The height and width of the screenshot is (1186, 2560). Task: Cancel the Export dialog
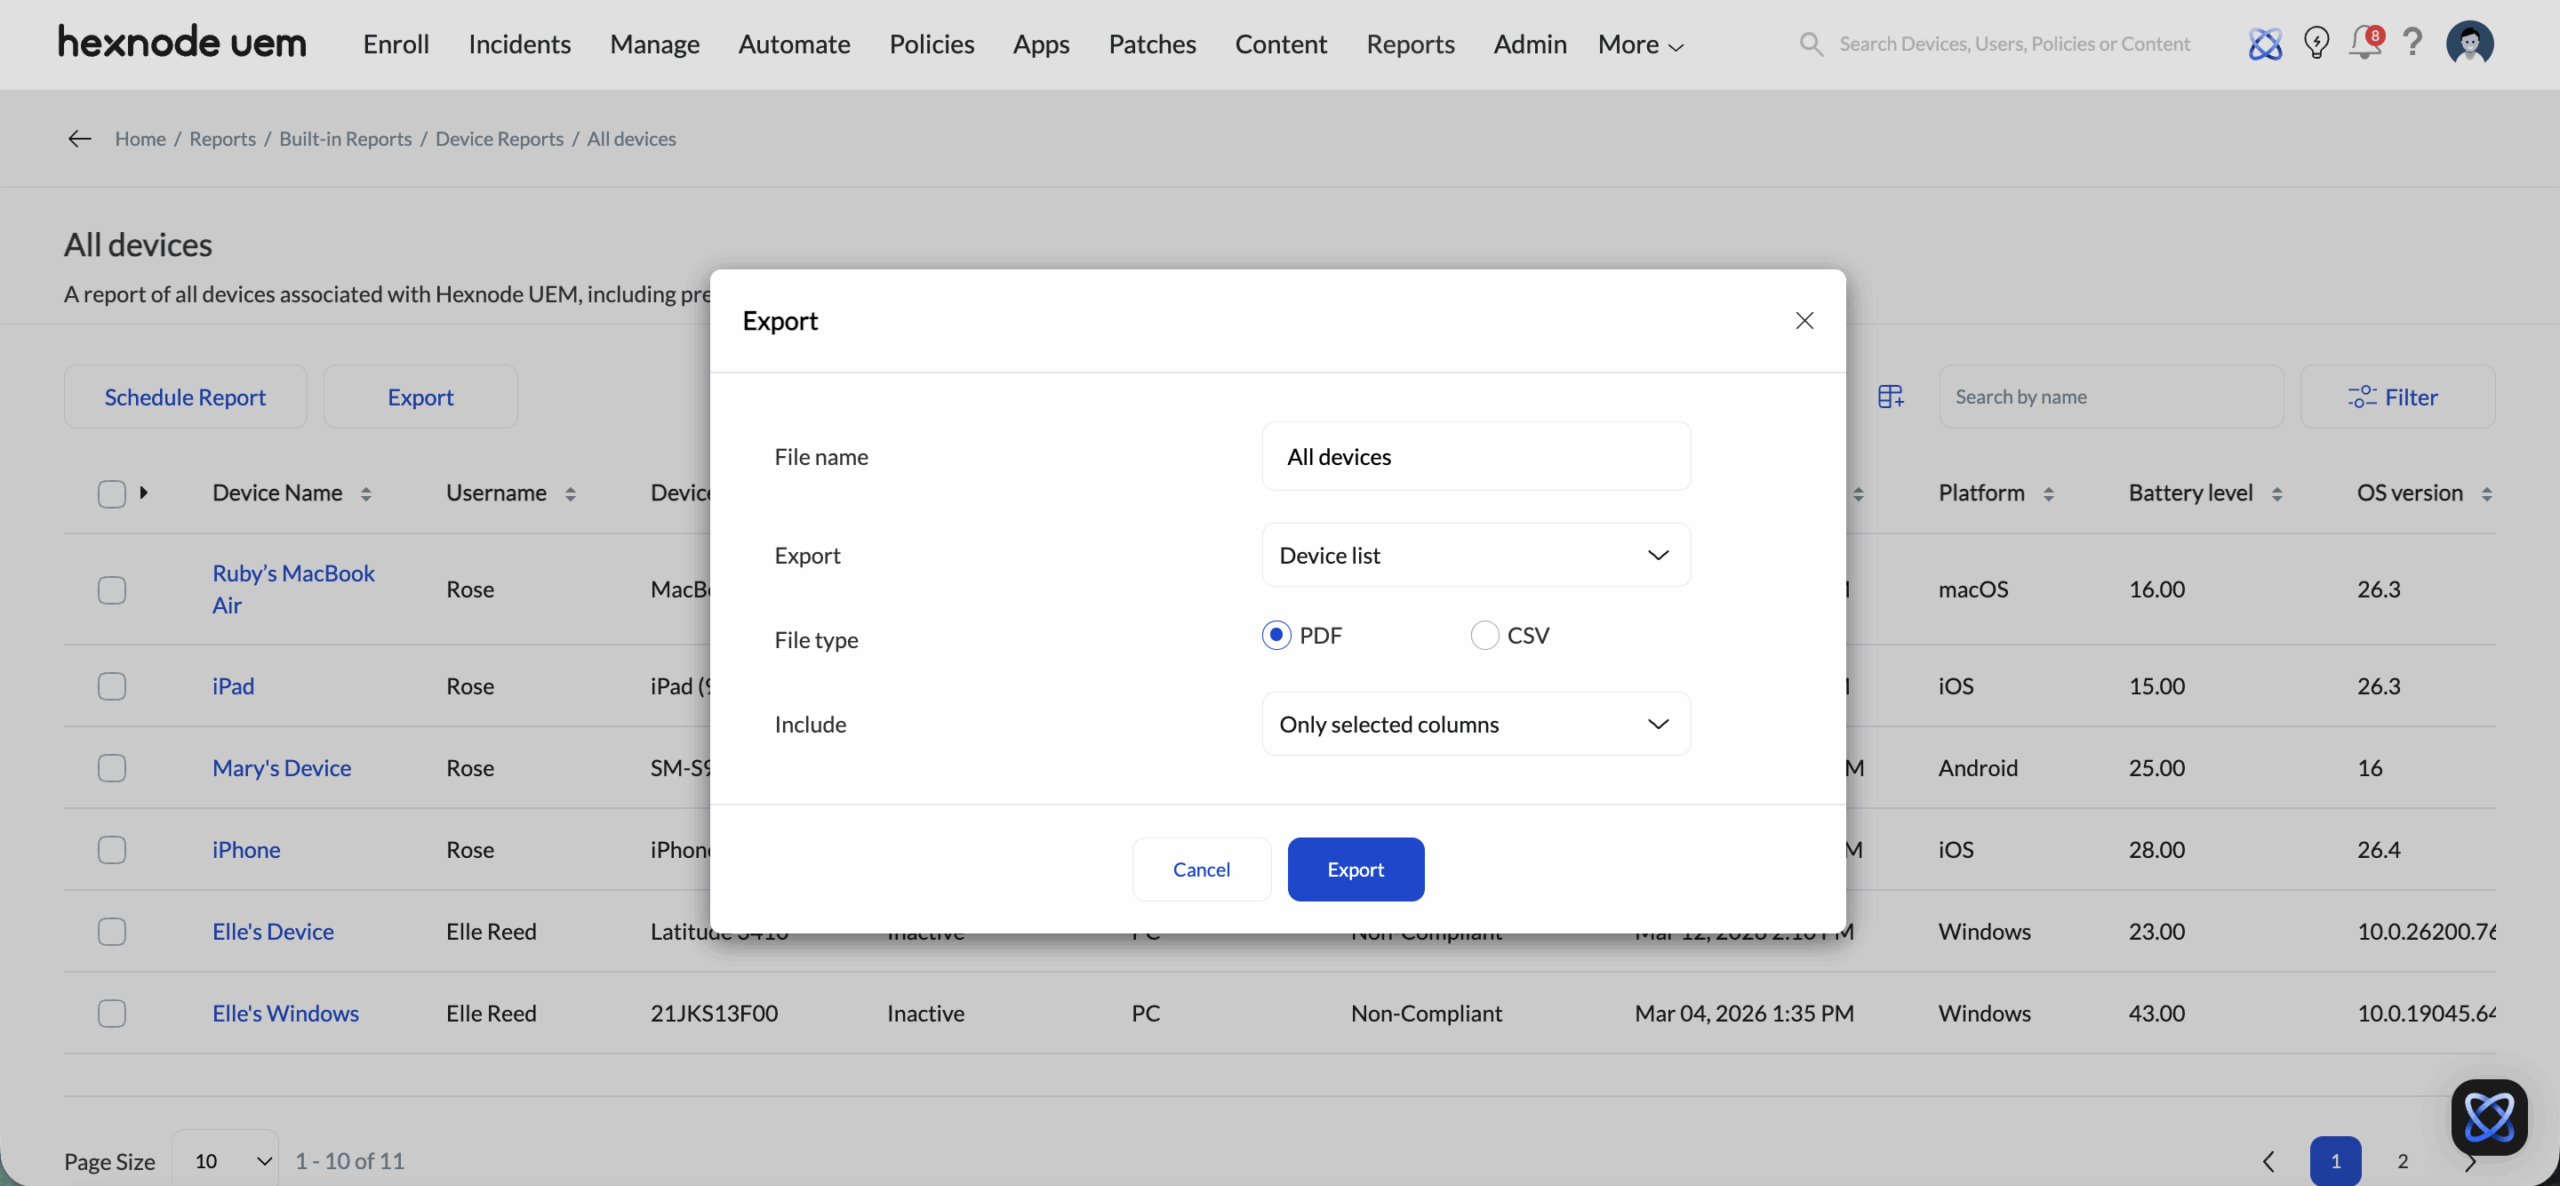tap(1201, 869)
